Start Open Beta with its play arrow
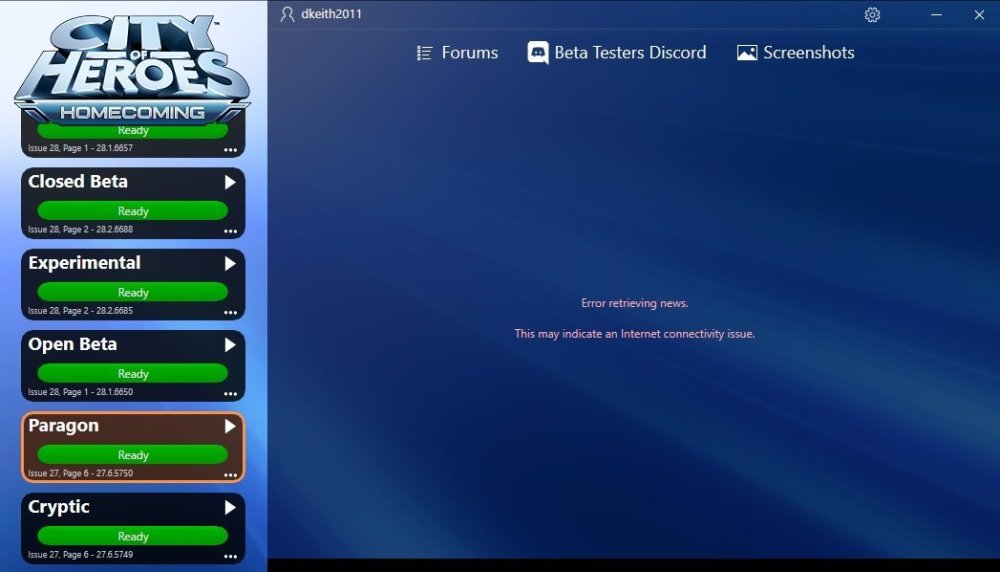Screen dimensions: 1000x572 coord(230,345)
